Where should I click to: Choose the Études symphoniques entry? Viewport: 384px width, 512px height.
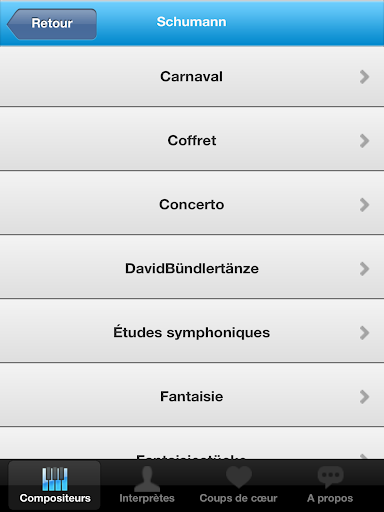click(x=192, y=333)
